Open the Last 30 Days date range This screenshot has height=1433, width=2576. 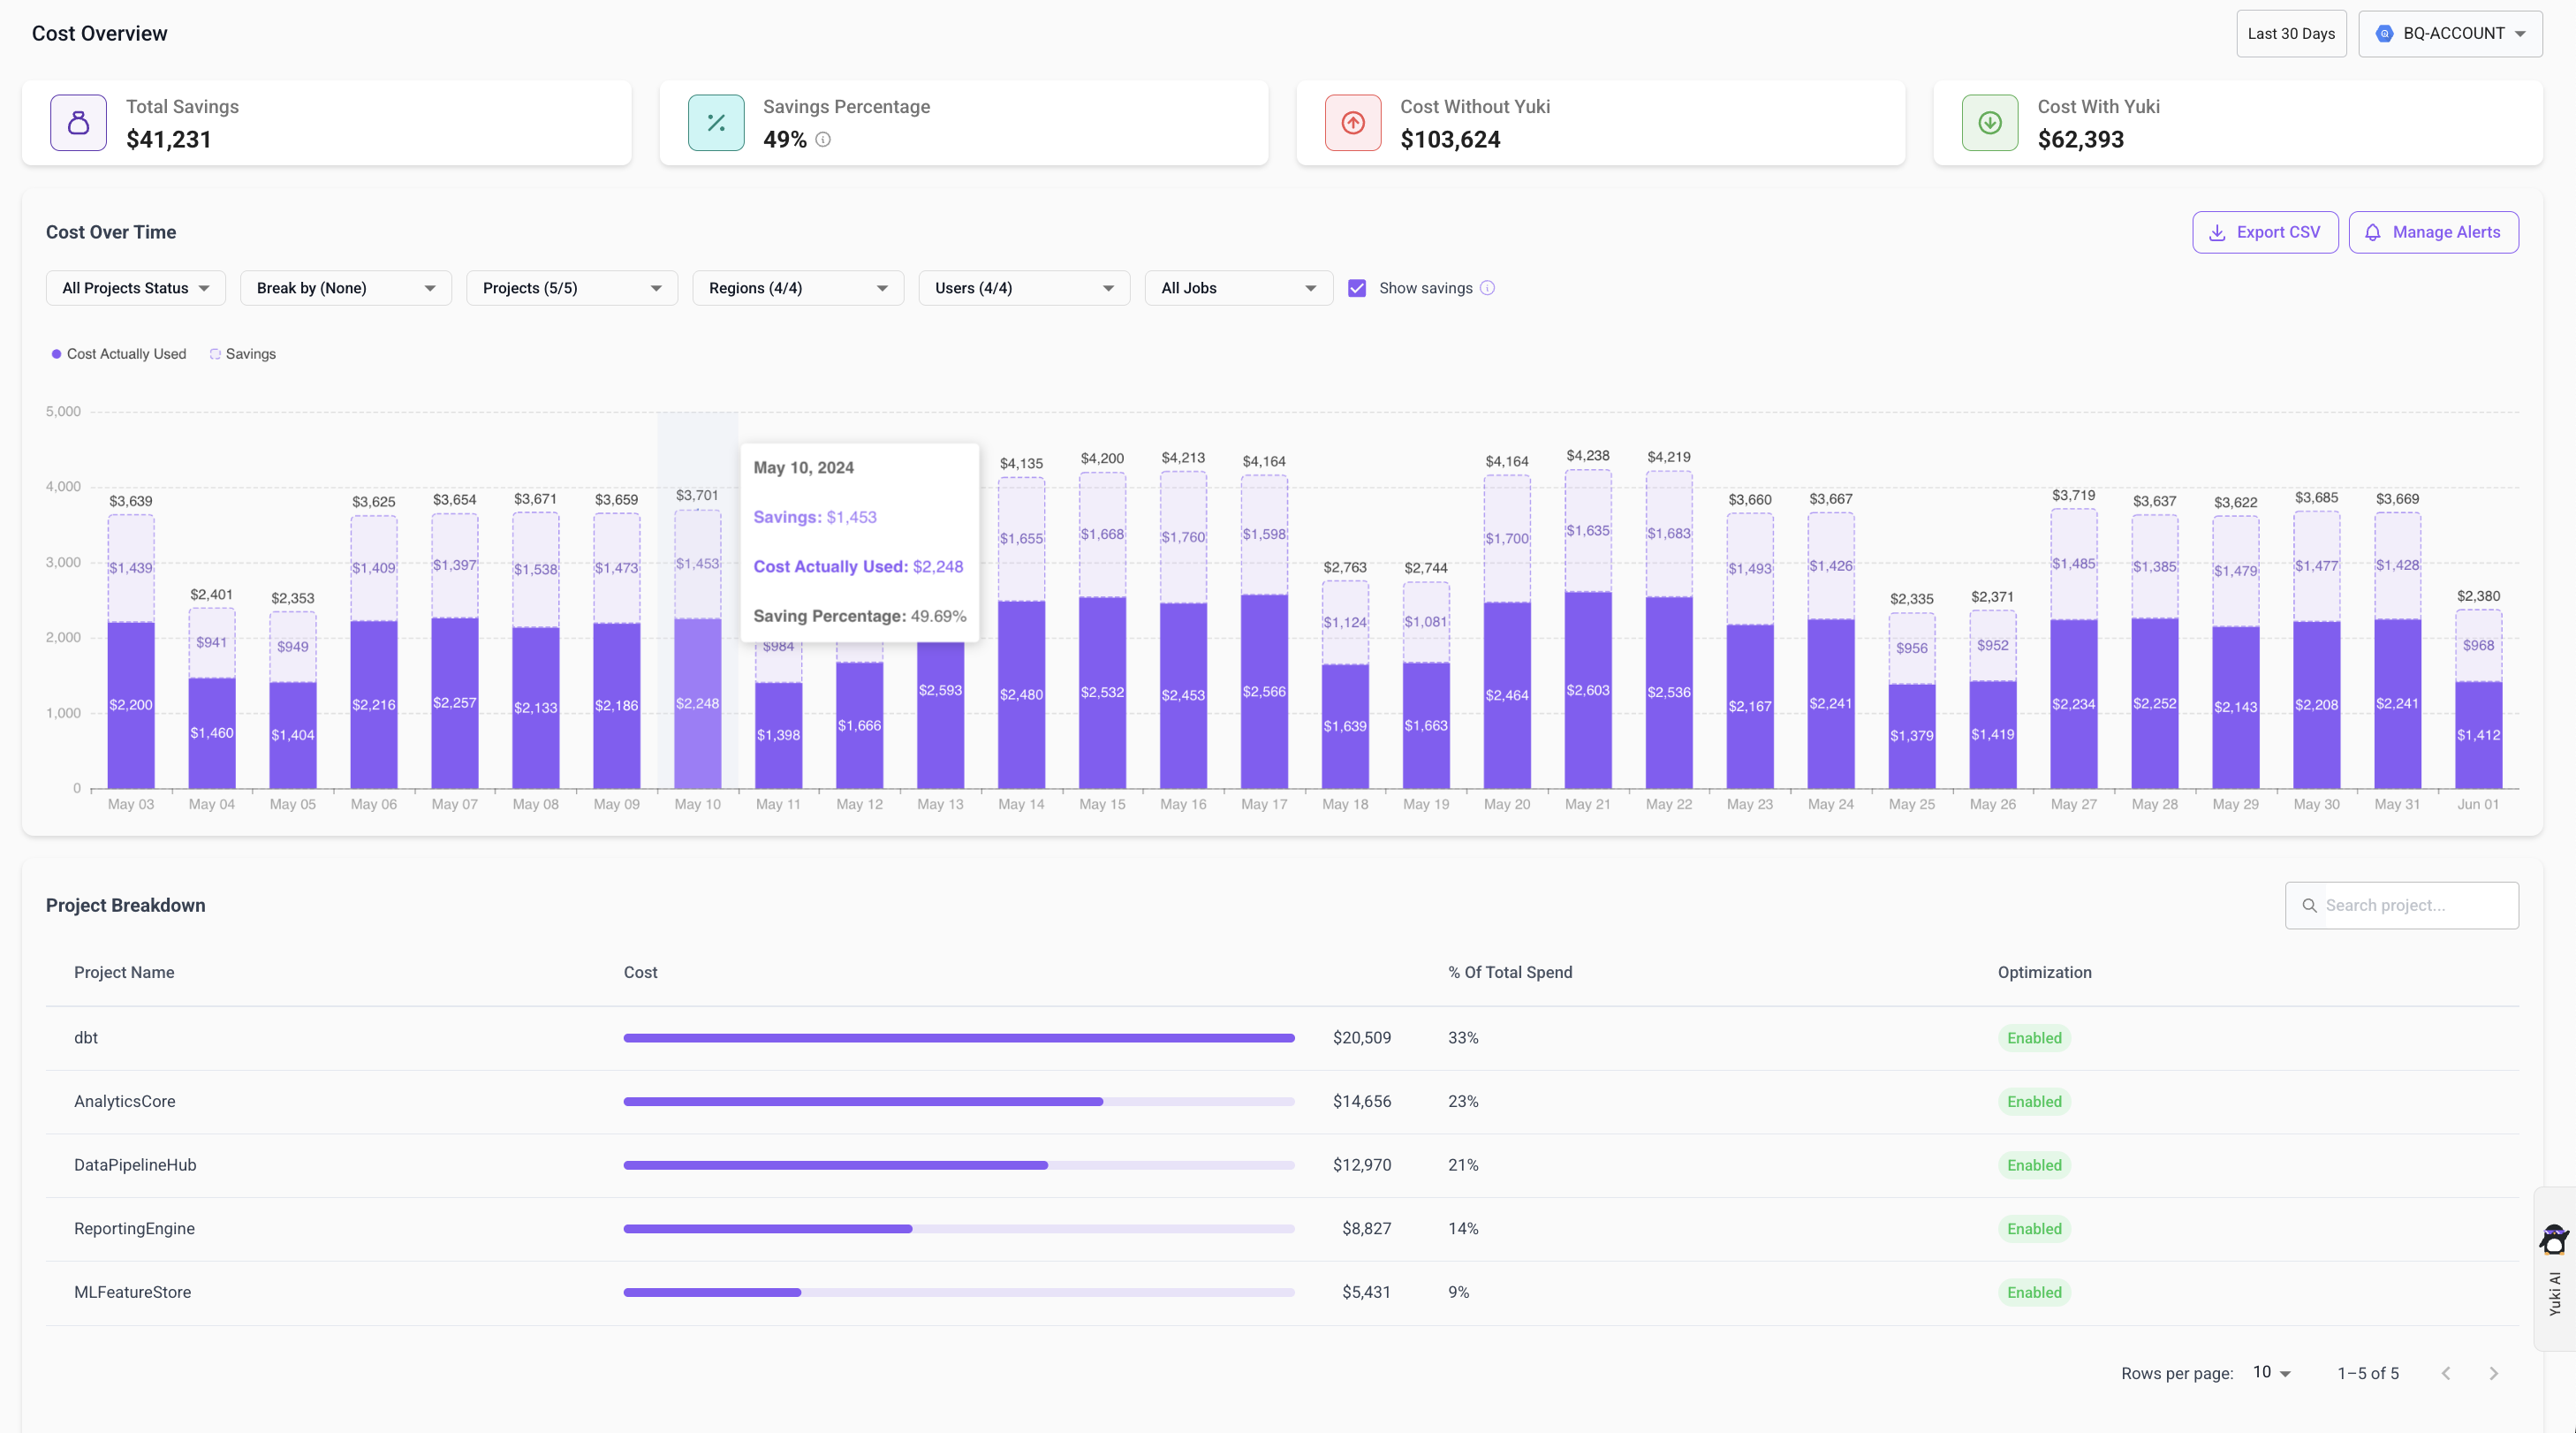click(x=2291, y=34)
